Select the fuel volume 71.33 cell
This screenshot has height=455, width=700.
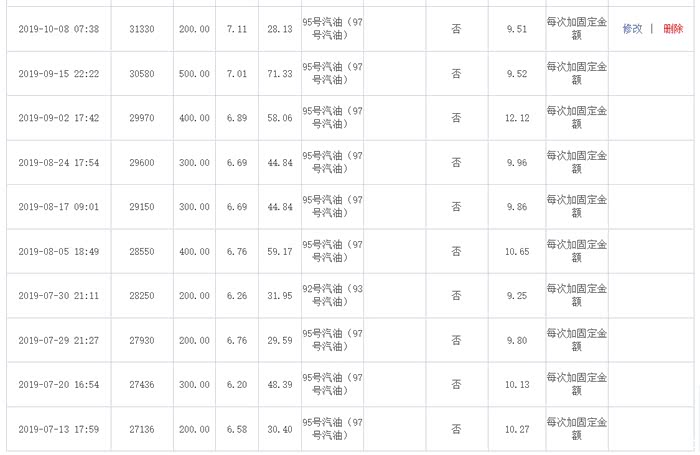pyautogui.click(x=280, y=74)
